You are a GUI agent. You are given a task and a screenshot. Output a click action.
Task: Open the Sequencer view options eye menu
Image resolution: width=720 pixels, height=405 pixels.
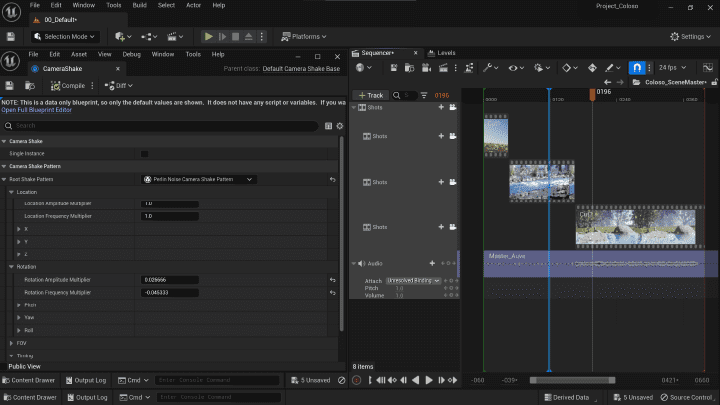[516, 68]
